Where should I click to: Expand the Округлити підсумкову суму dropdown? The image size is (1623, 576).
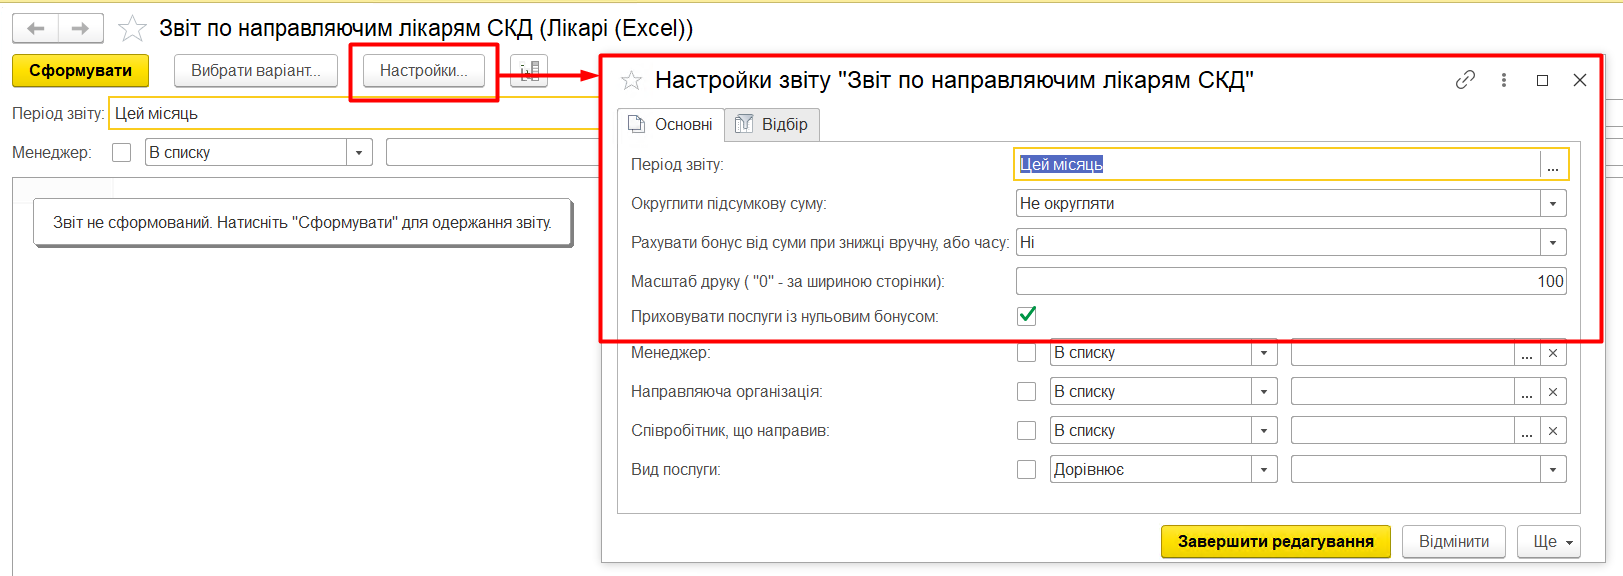click(x=1553, y=204)
